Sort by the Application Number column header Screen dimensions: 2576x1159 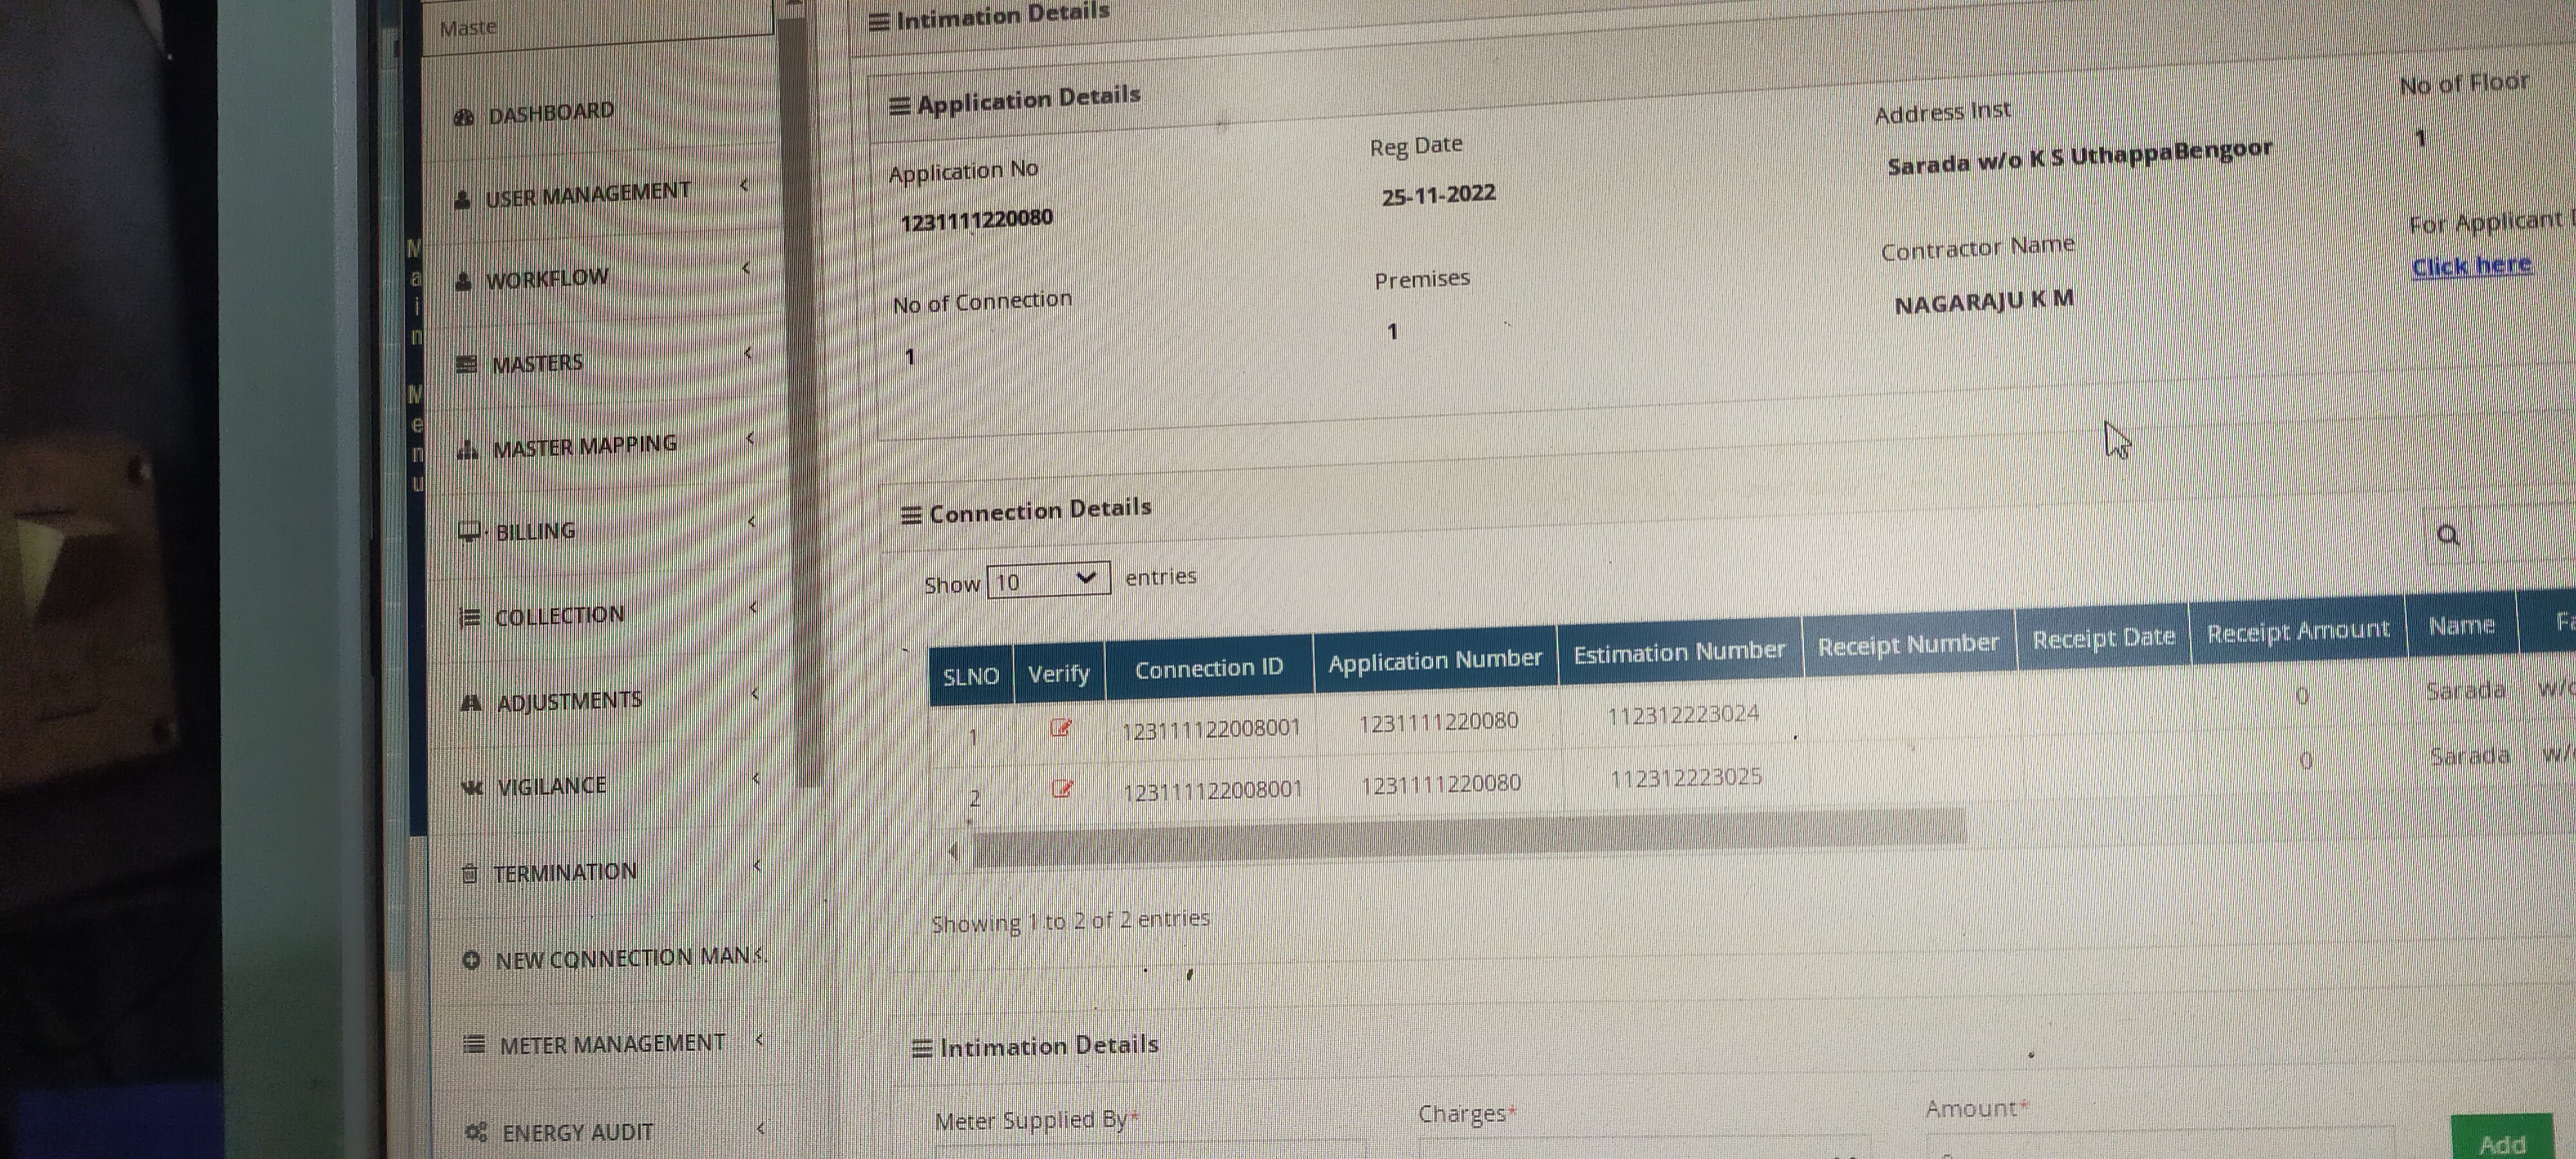pos(1435,660)
